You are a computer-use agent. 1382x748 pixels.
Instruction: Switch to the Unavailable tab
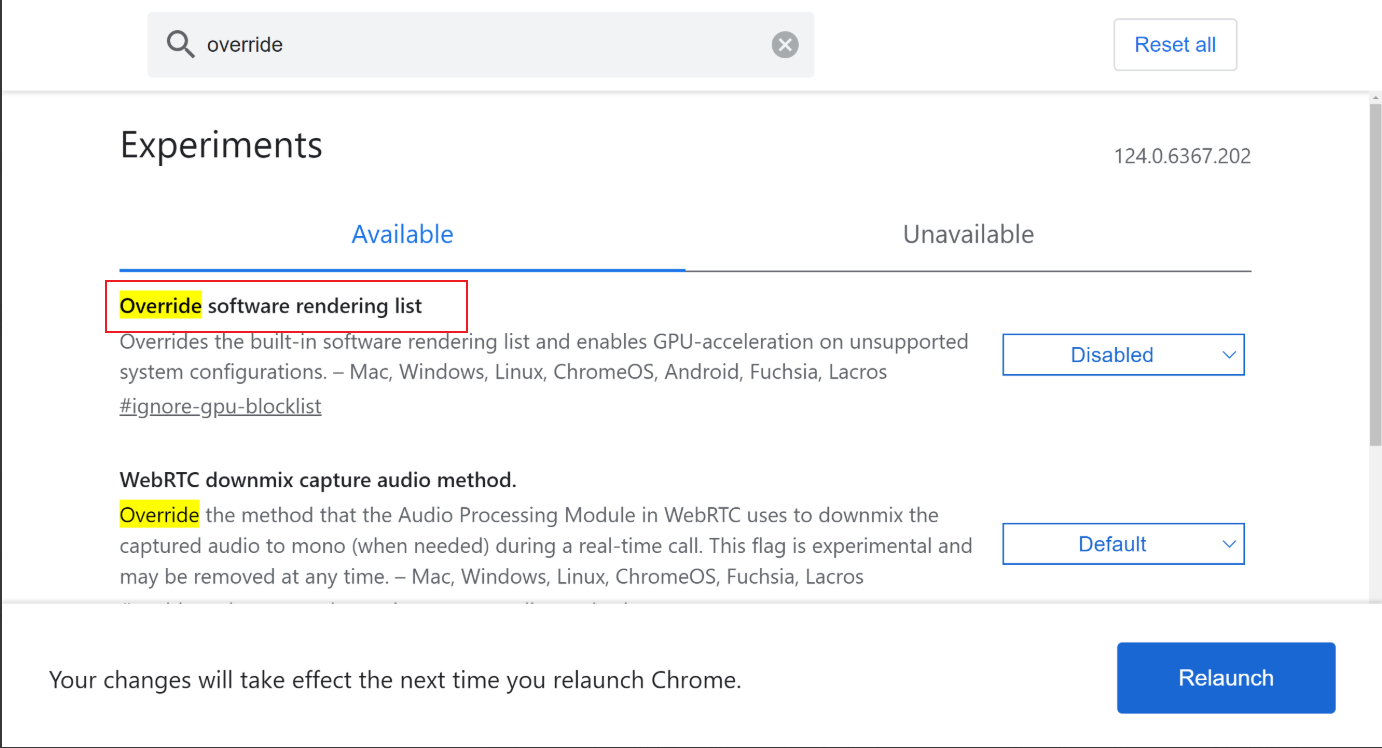(967, 234)
